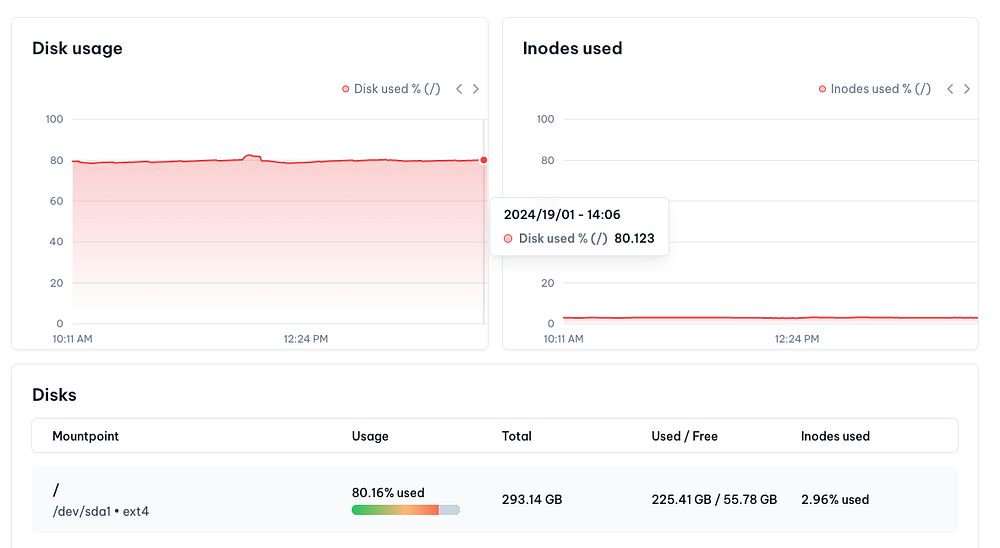
Task: Click the previous arrow in Disk usage legend
Action: pos(459,89)
